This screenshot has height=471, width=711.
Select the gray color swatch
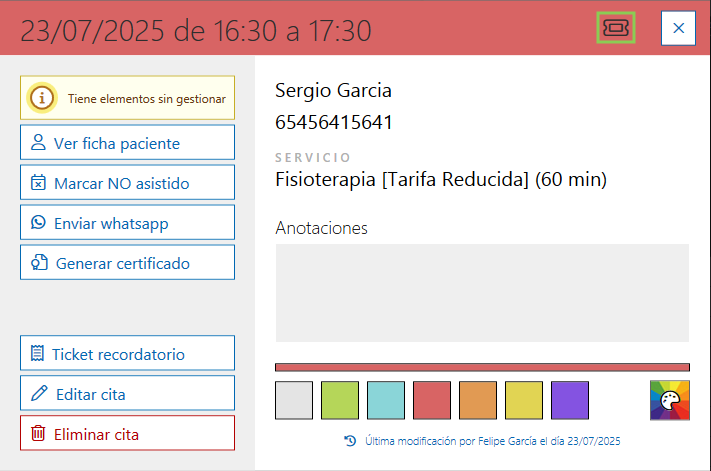[x=294, y=400]
